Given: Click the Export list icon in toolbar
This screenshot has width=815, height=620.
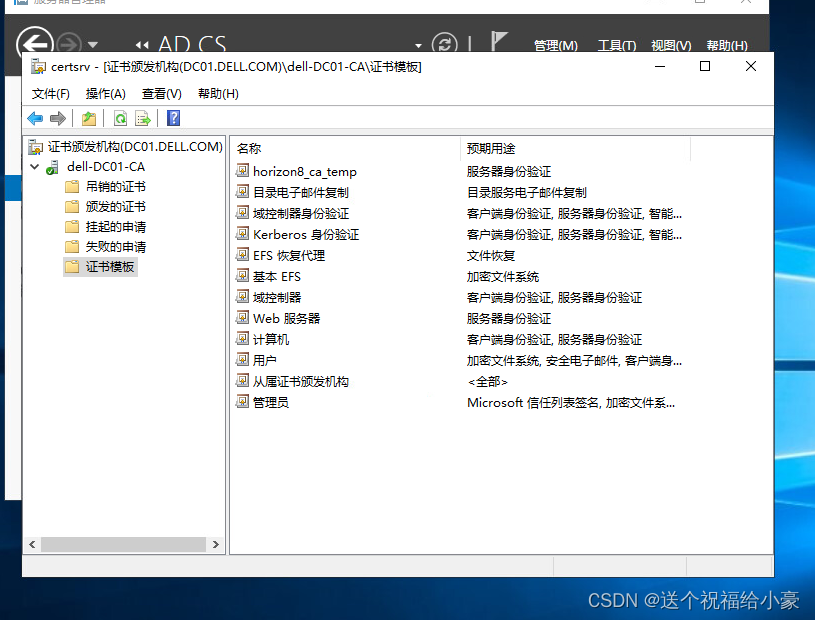Looking at the screenshot, I should coord(142,118).
